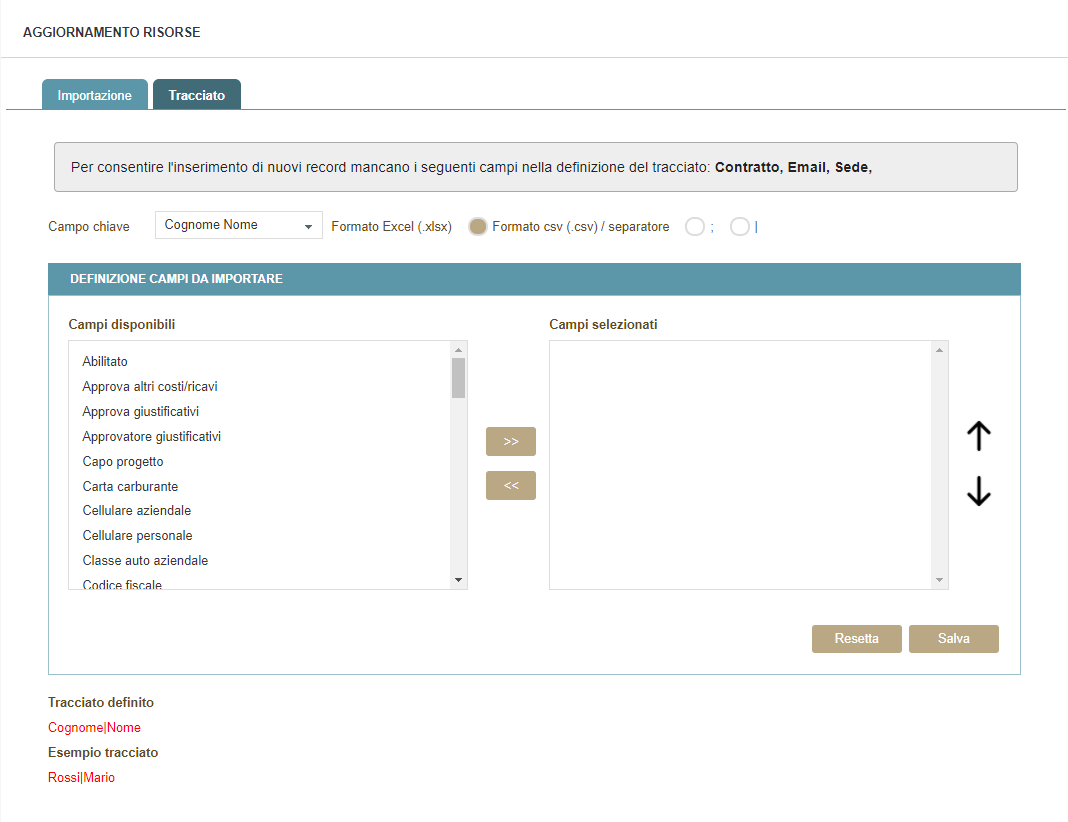Toggle the filled Excel/csv format radio
This screenshot has width=1068, height=822.
[x=478, y=227]
